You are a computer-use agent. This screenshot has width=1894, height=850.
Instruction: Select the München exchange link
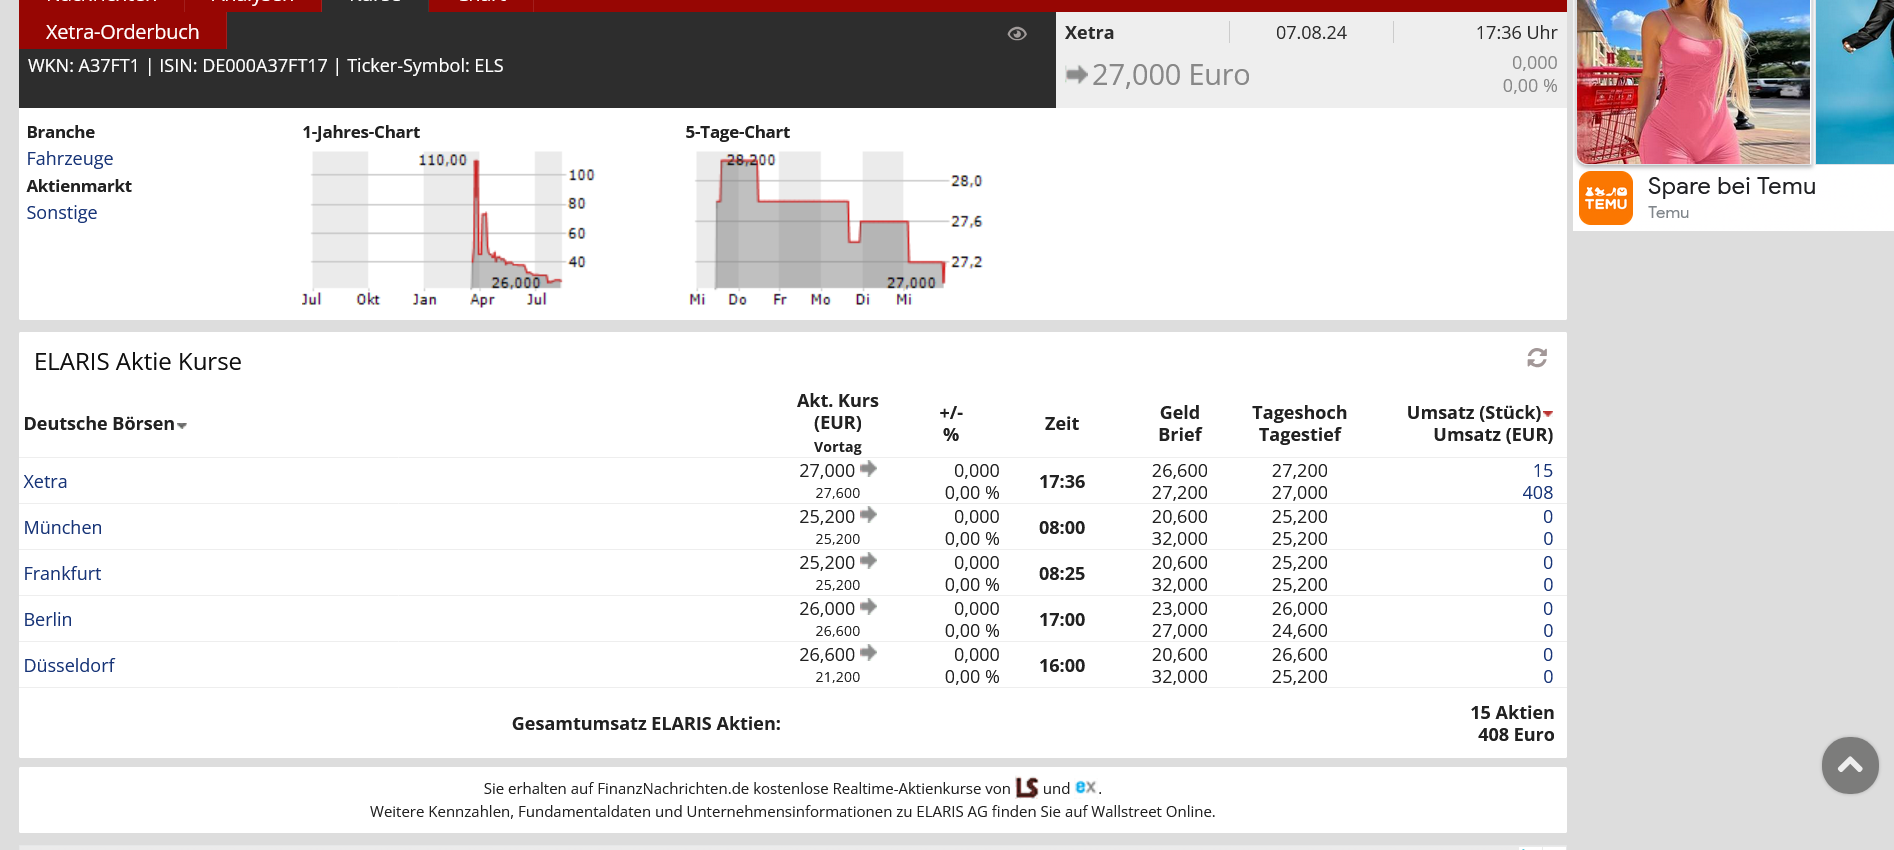point(63,528)
